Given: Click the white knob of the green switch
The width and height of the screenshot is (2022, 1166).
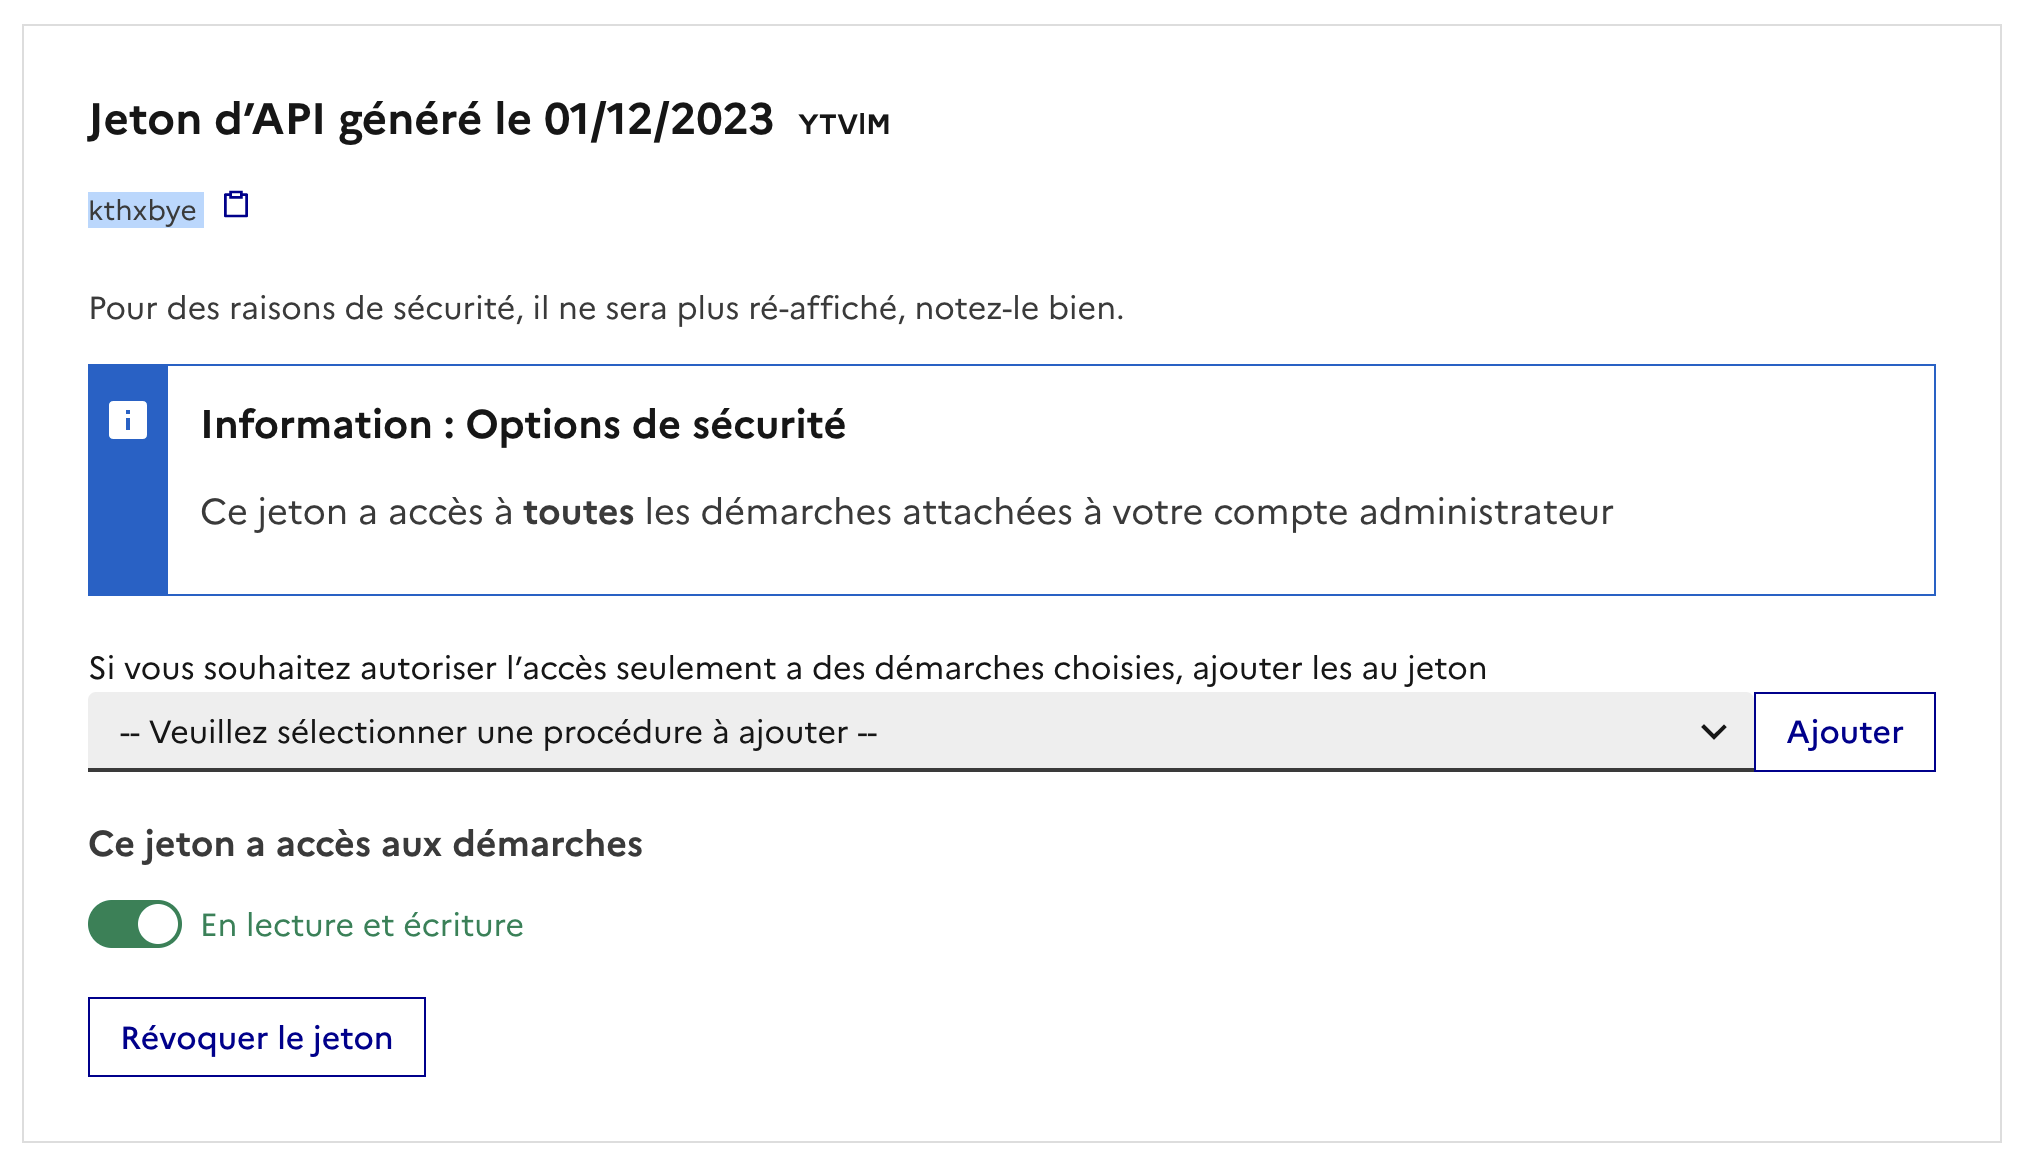Looking at the screenshot, I should pos(158,924).
